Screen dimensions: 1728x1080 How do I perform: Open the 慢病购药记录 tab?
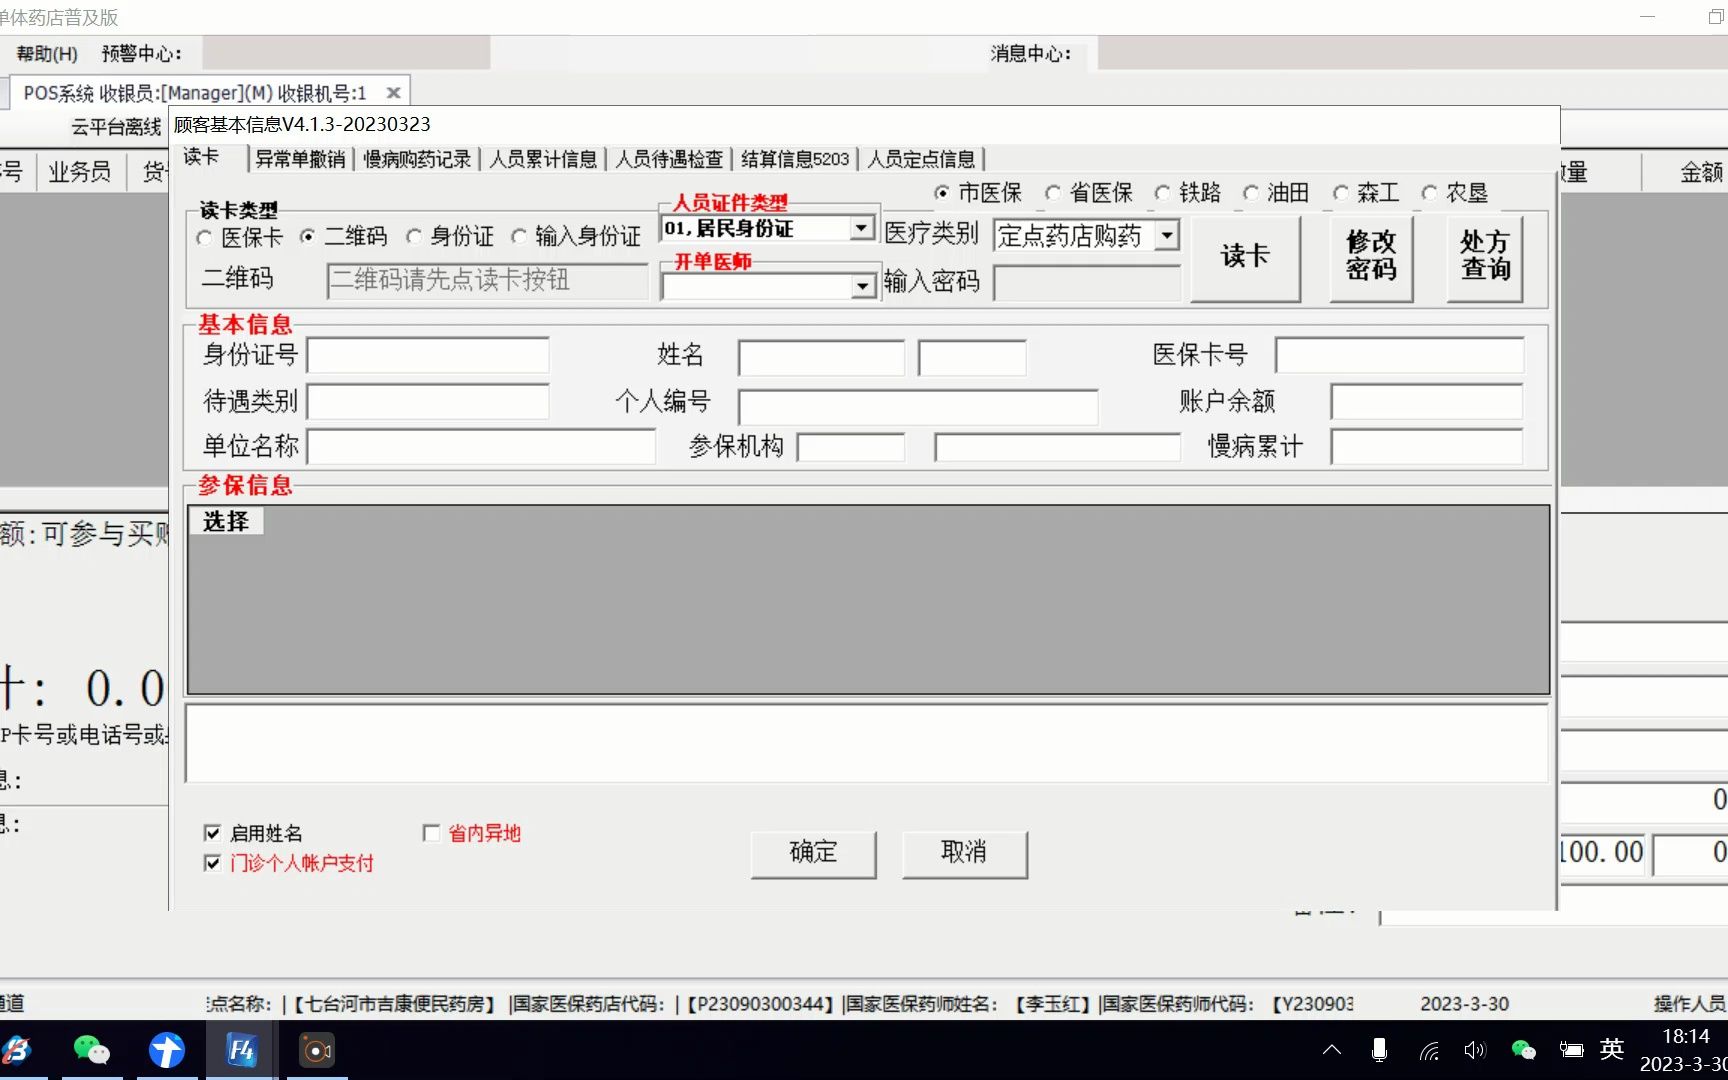[x=417, y=159]
